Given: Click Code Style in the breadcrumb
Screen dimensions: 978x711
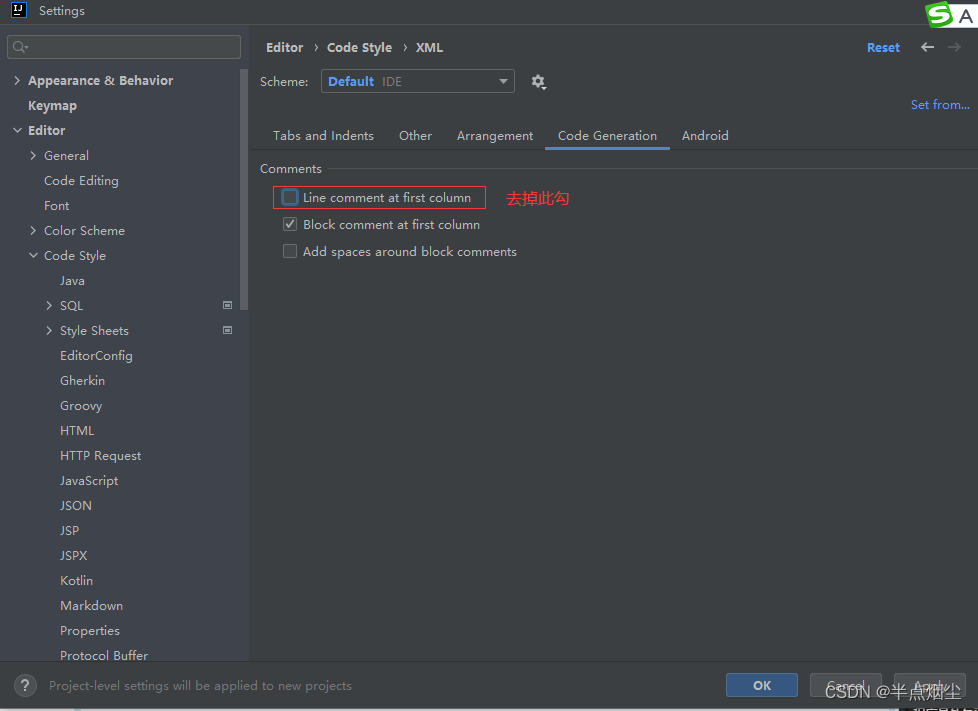Looking at the screenshot, I should coord(359,47).
